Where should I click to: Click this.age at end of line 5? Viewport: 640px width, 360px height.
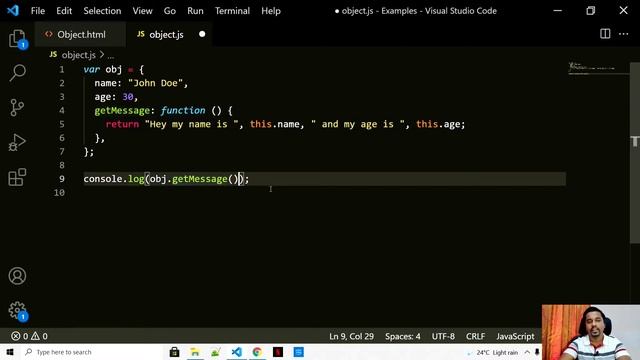pyautogui.click(x=438, y=124)
